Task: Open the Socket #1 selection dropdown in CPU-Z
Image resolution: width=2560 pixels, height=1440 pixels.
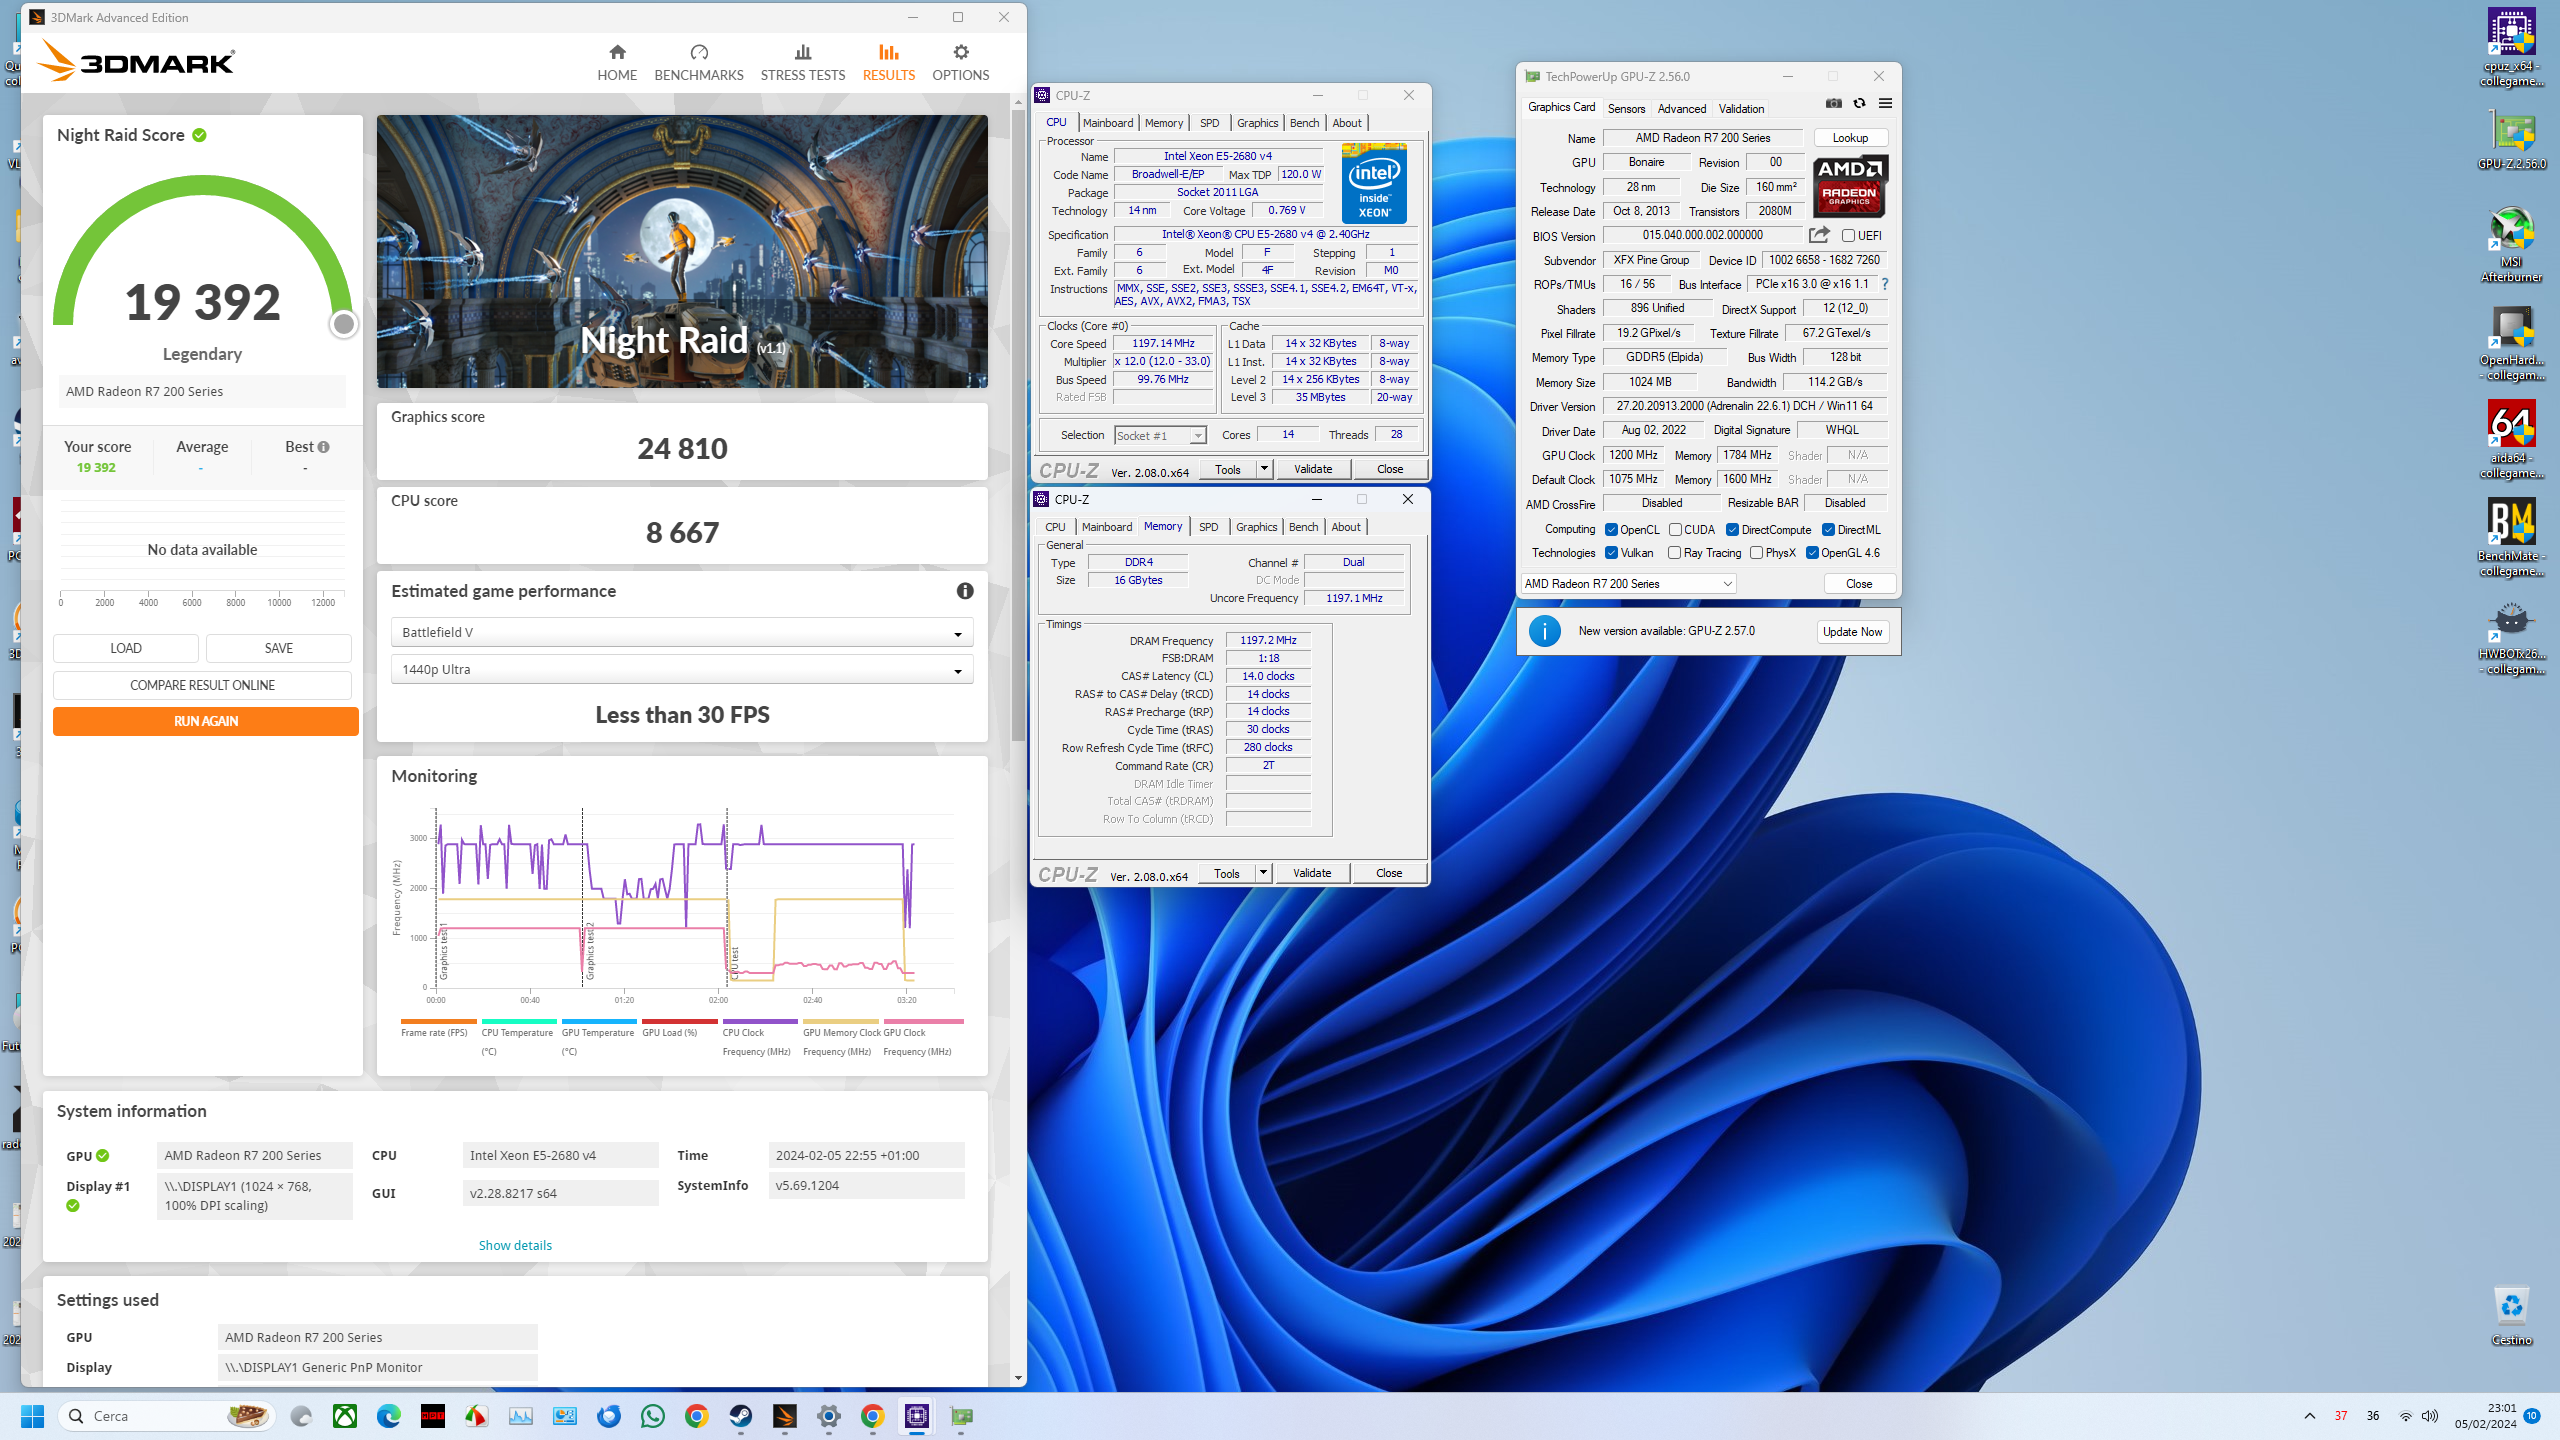Action: (1160, 435)
